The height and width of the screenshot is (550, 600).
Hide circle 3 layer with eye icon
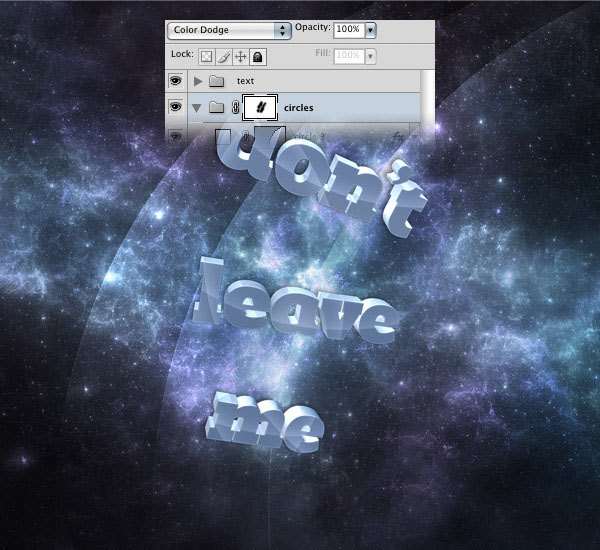(x=176, y=136)
